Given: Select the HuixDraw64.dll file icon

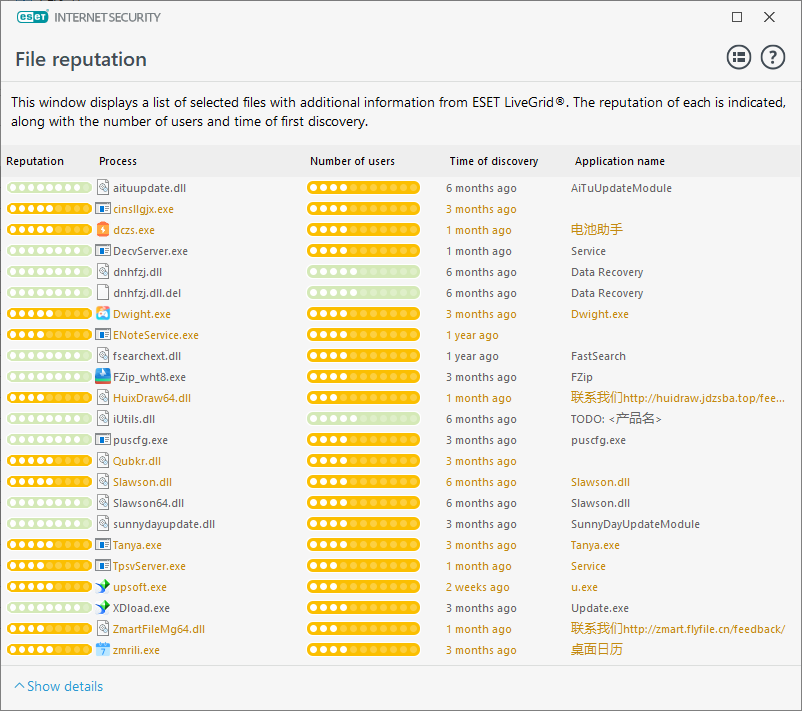Looking at the screenshot, I should 103,397.
